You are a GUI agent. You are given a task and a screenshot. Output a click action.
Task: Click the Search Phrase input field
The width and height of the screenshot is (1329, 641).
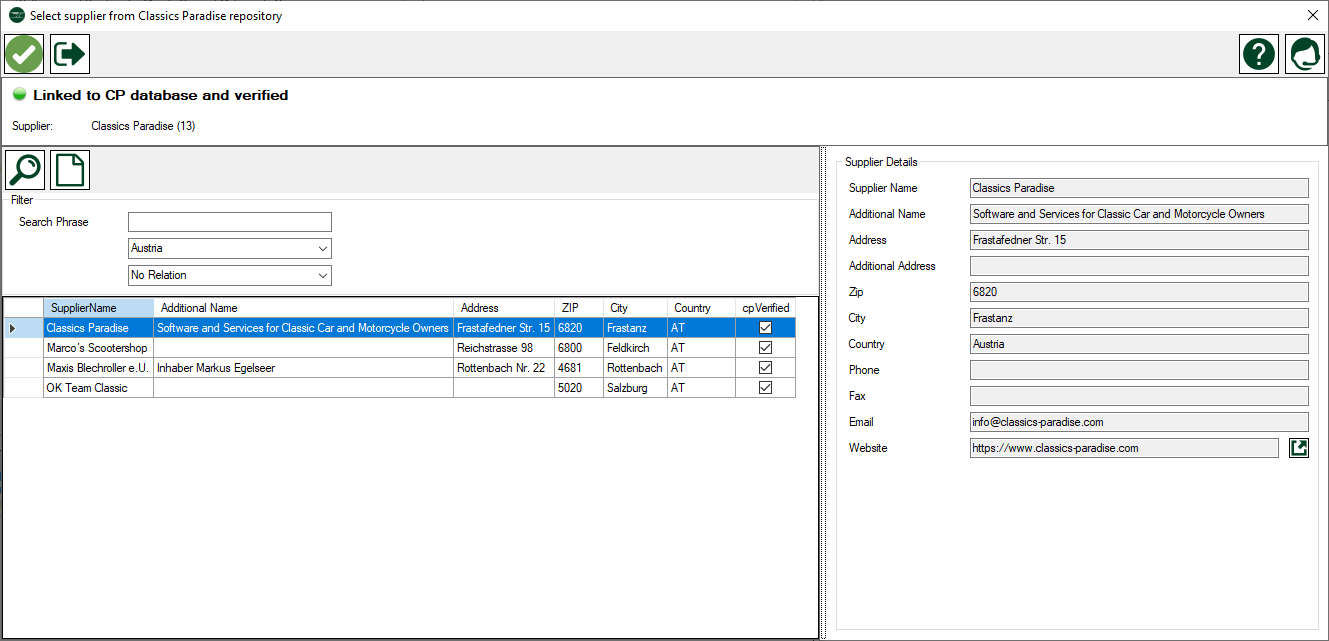(x=230, y=222)
